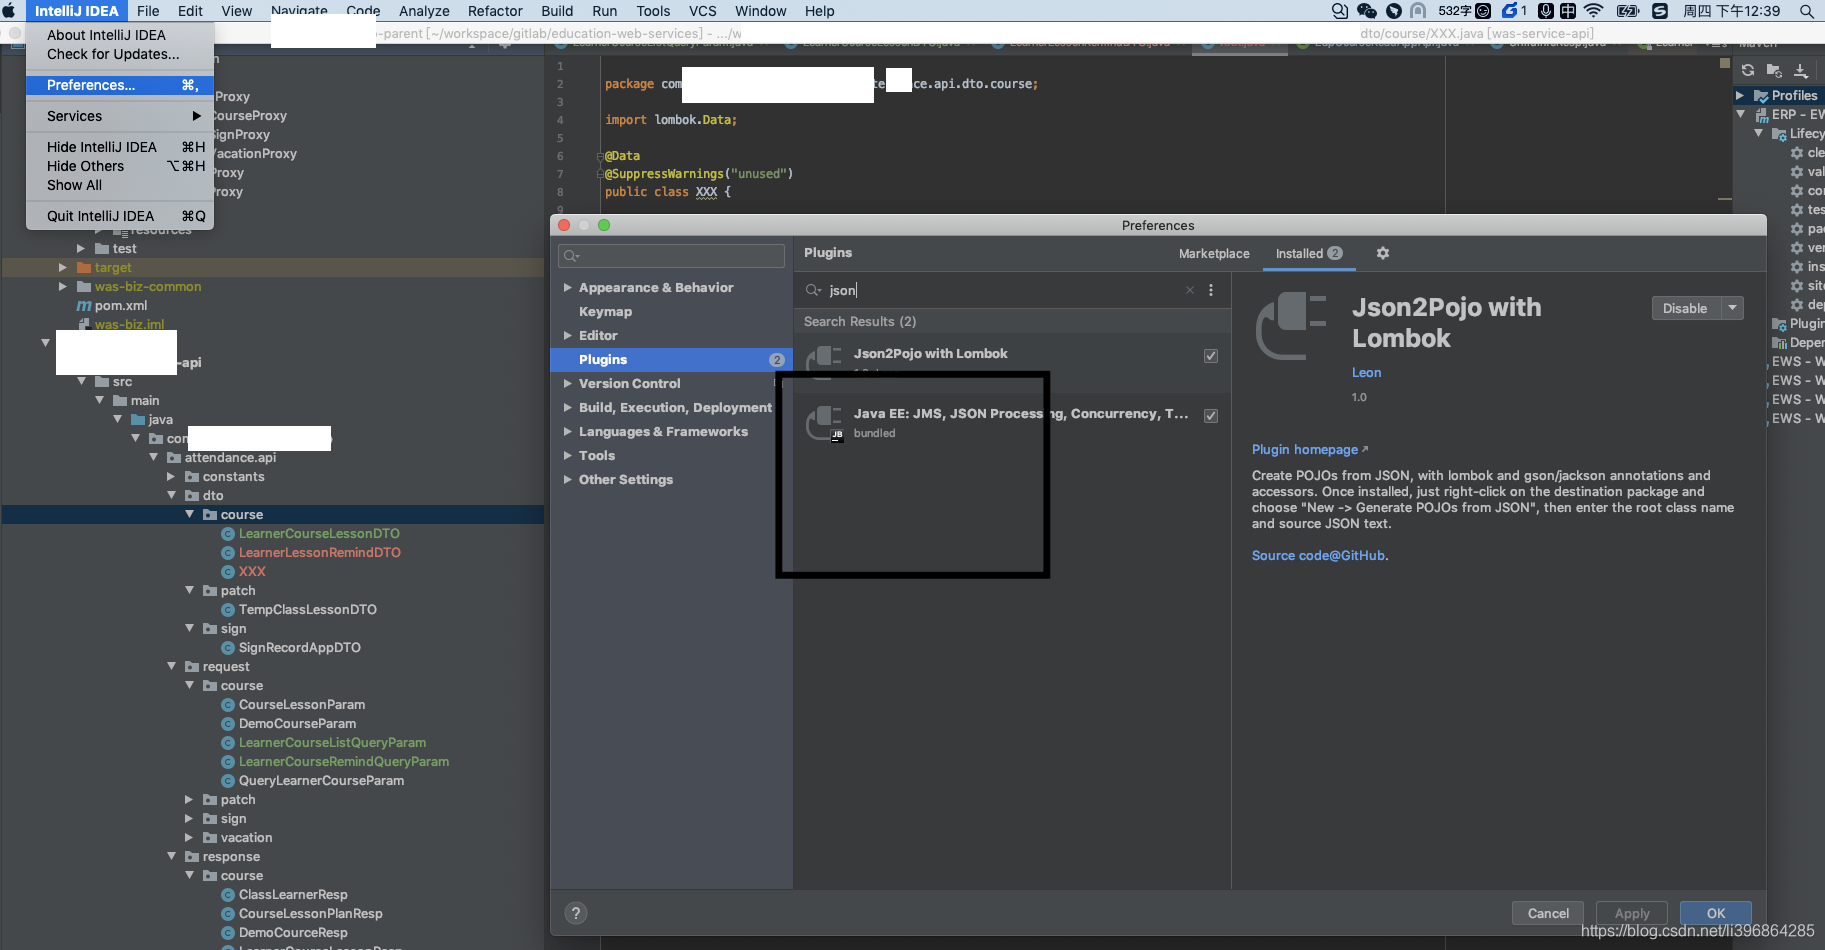Expand the Maven Profiles node
1825x950 pixels.
point(1740,96)
